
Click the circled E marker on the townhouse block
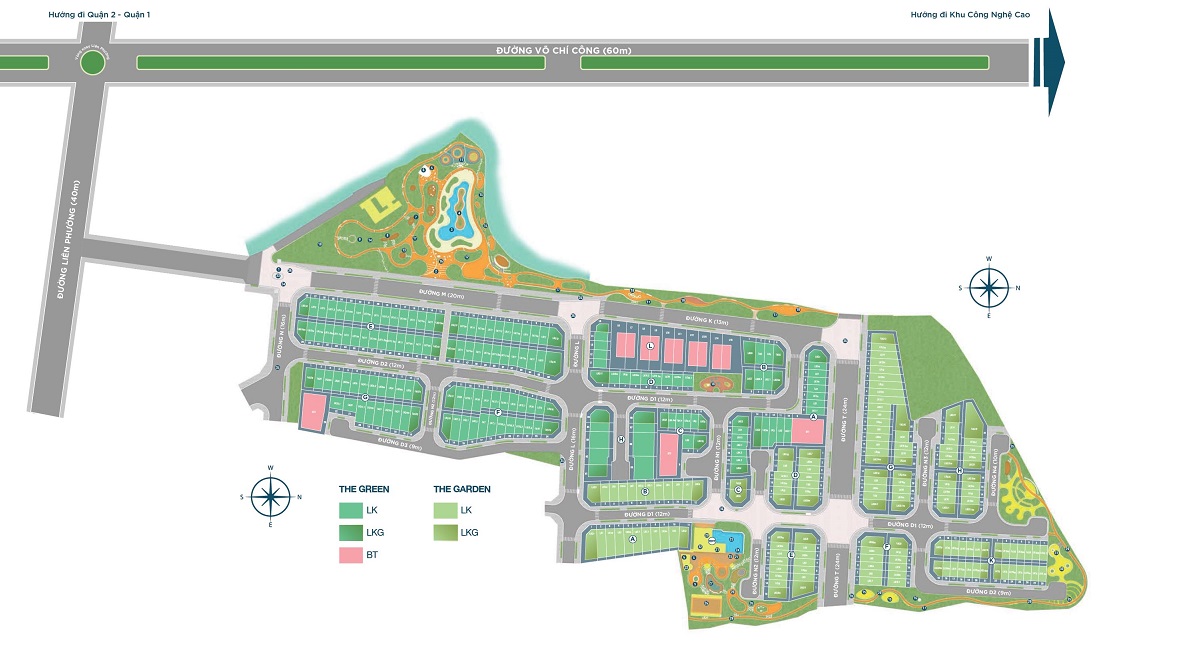coord(371,327)
